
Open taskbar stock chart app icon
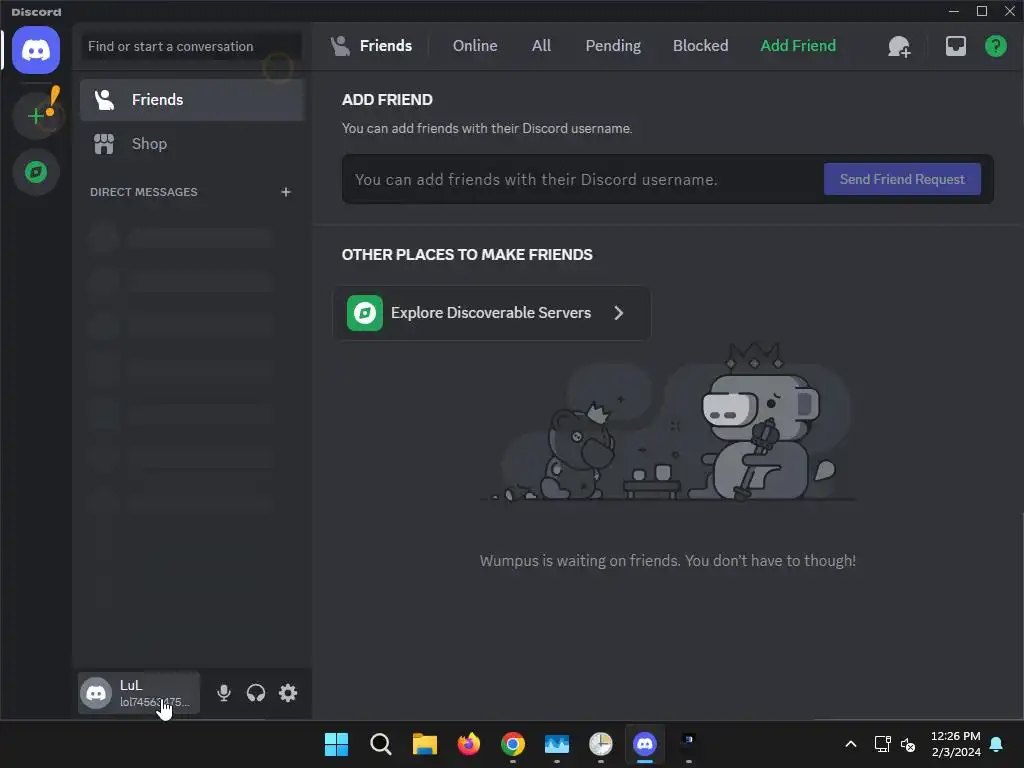pyautogui.click(x=556, y=744)
